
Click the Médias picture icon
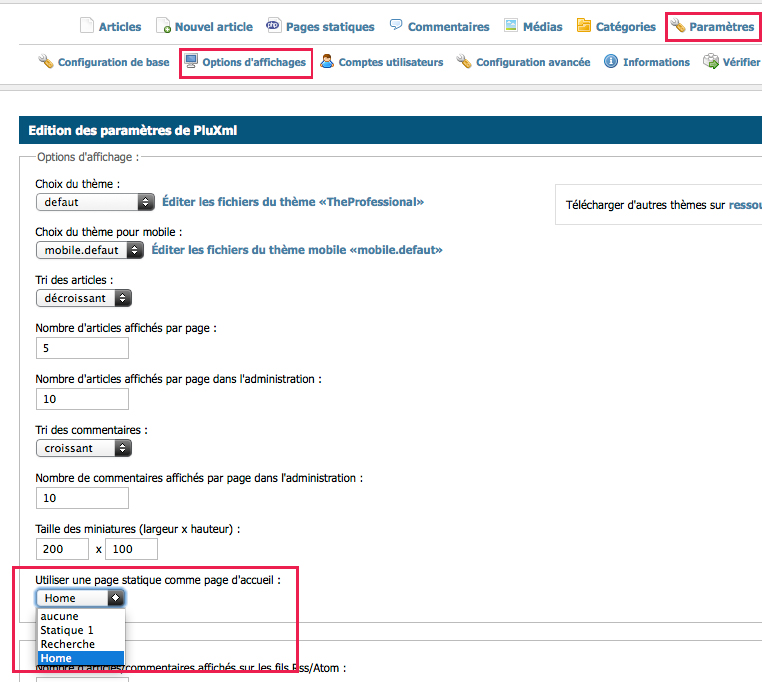point(511,26)
